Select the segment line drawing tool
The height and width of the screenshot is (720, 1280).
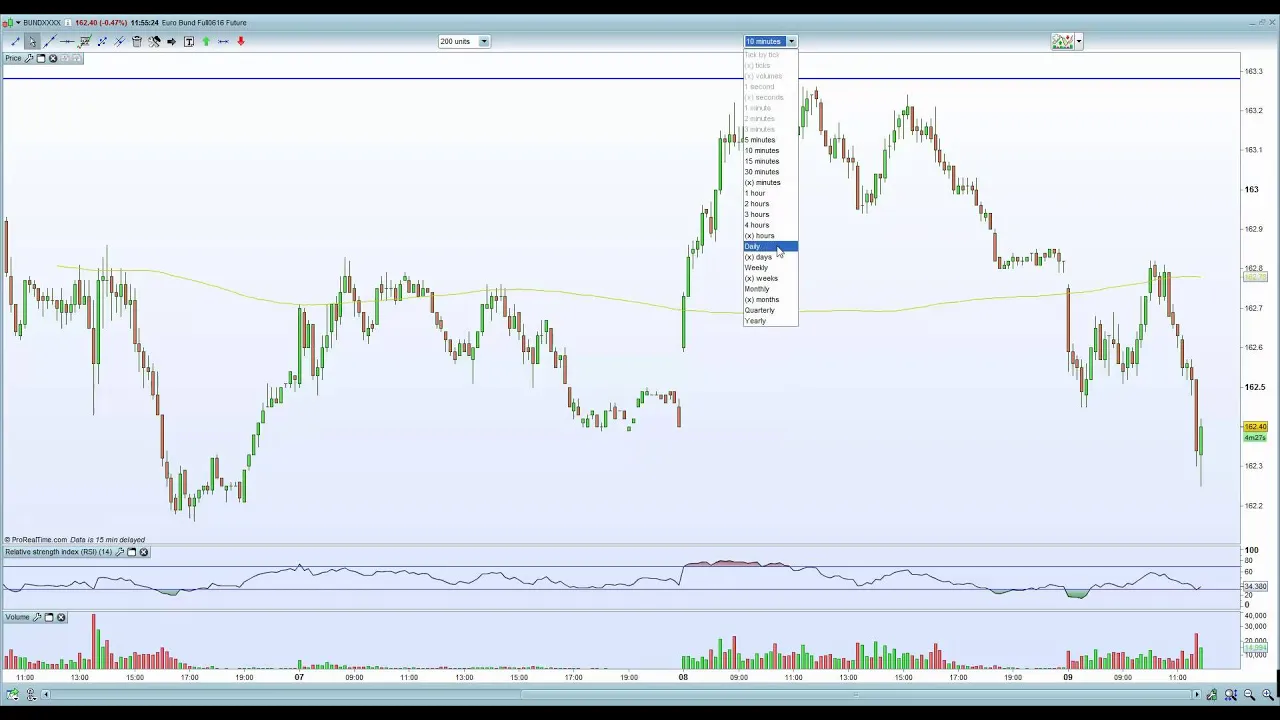pyautogui.click(x=15, y=41)
